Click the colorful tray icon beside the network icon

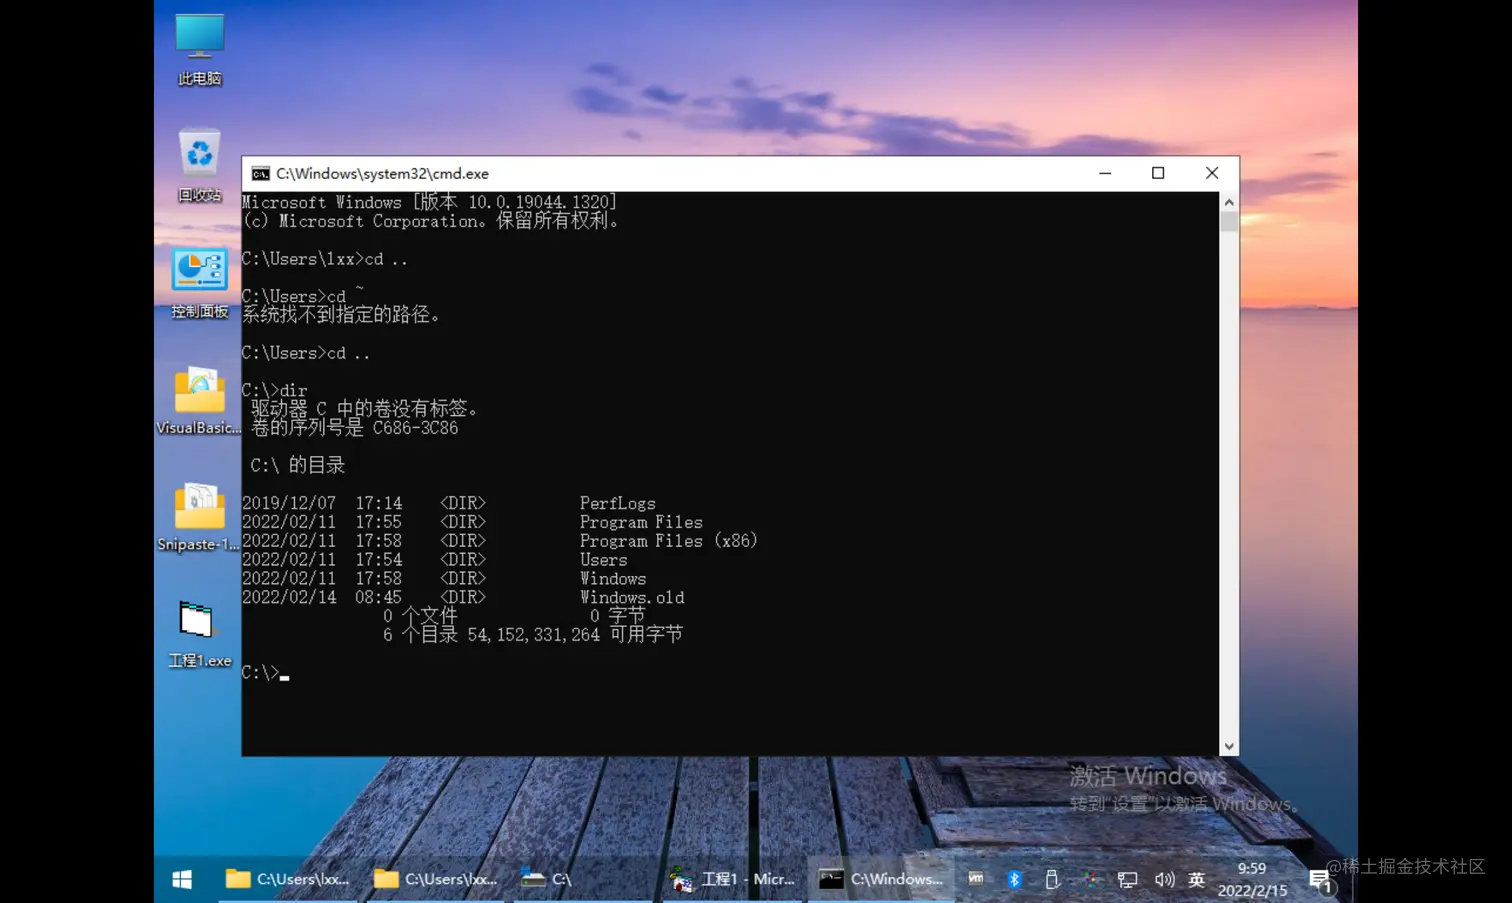(x=1090, y=879)
